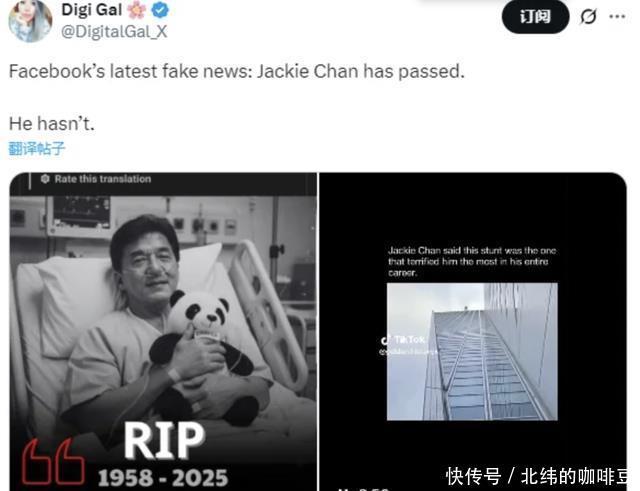Click the Rate this translation gear icon
640x491 pixels.
pyautogui.click(x=45, y=179)
